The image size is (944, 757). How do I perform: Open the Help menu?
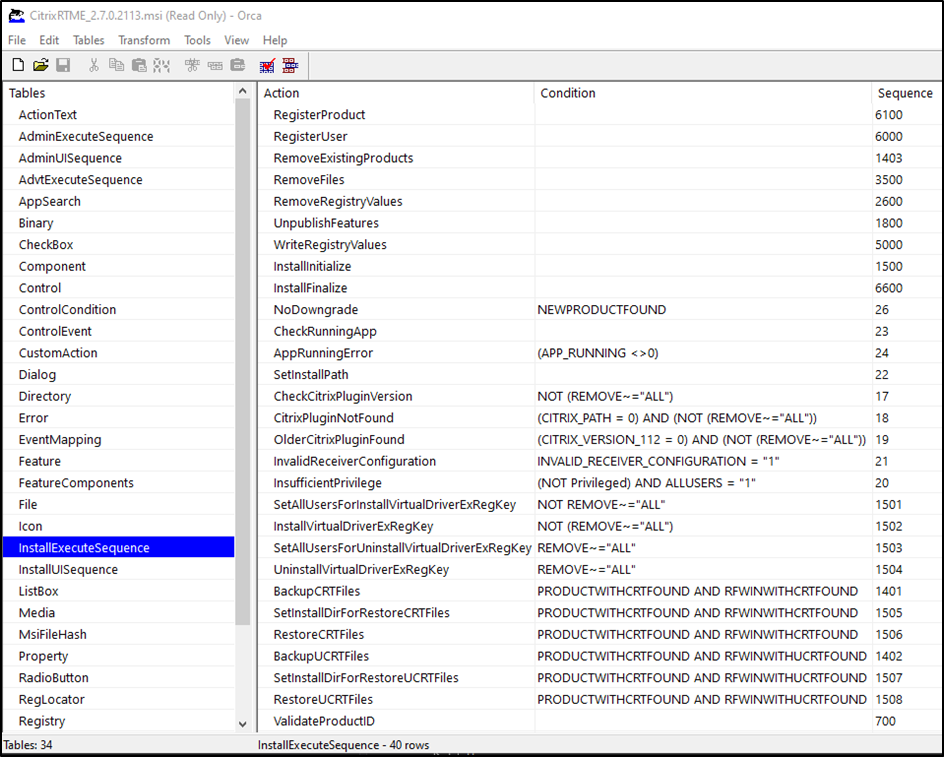click(275, 40)
